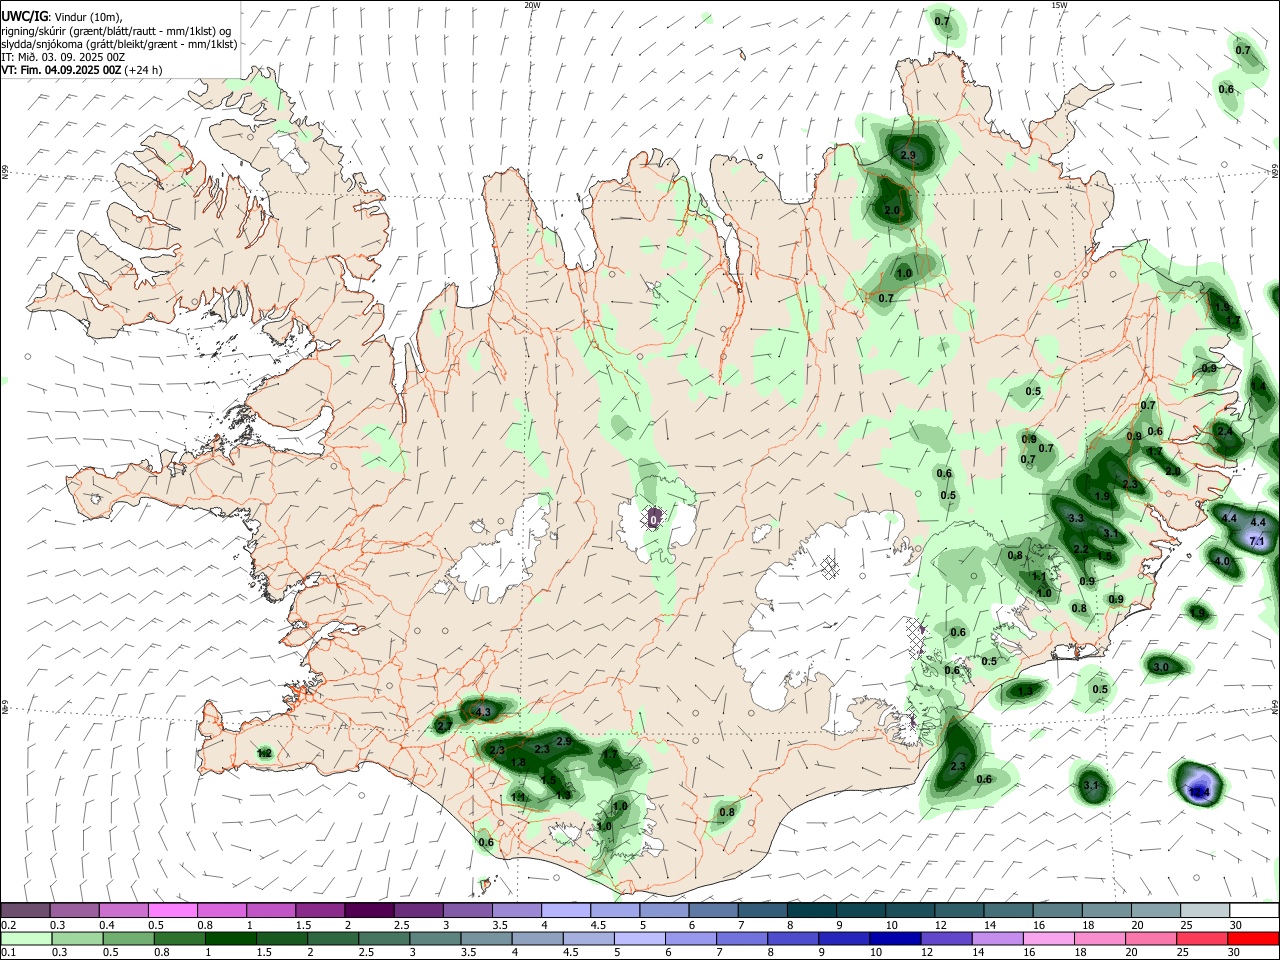Click the dark navy blue swatch in rain scale
Viewport: 1280px width, 960px height.
pyautogui.click(x=893, y=939)
